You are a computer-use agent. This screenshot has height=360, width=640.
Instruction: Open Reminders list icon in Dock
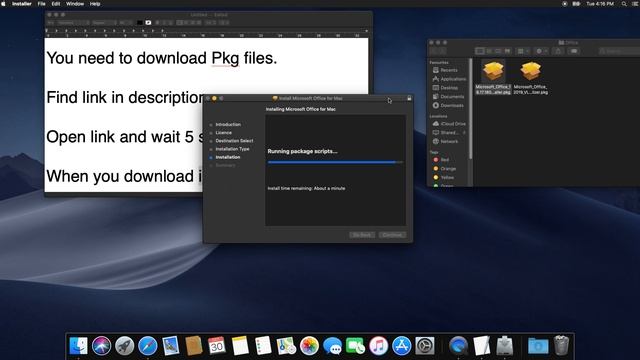tap(263, 346)
